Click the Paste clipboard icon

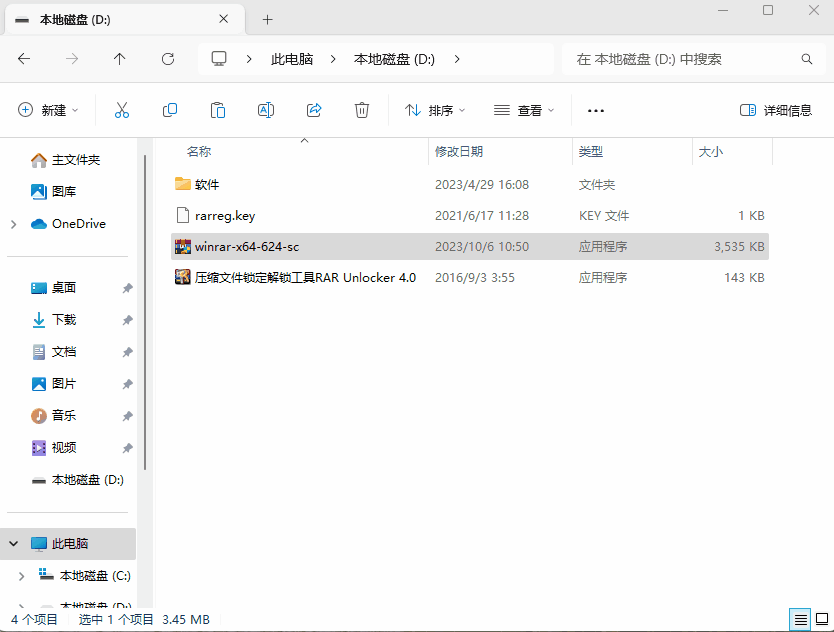pyautogui.click(x=218, y=110)
